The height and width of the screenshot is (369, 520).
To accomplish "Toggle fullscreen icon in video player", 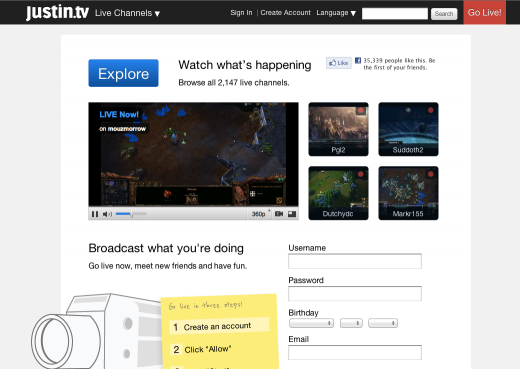I will (292, 214).
